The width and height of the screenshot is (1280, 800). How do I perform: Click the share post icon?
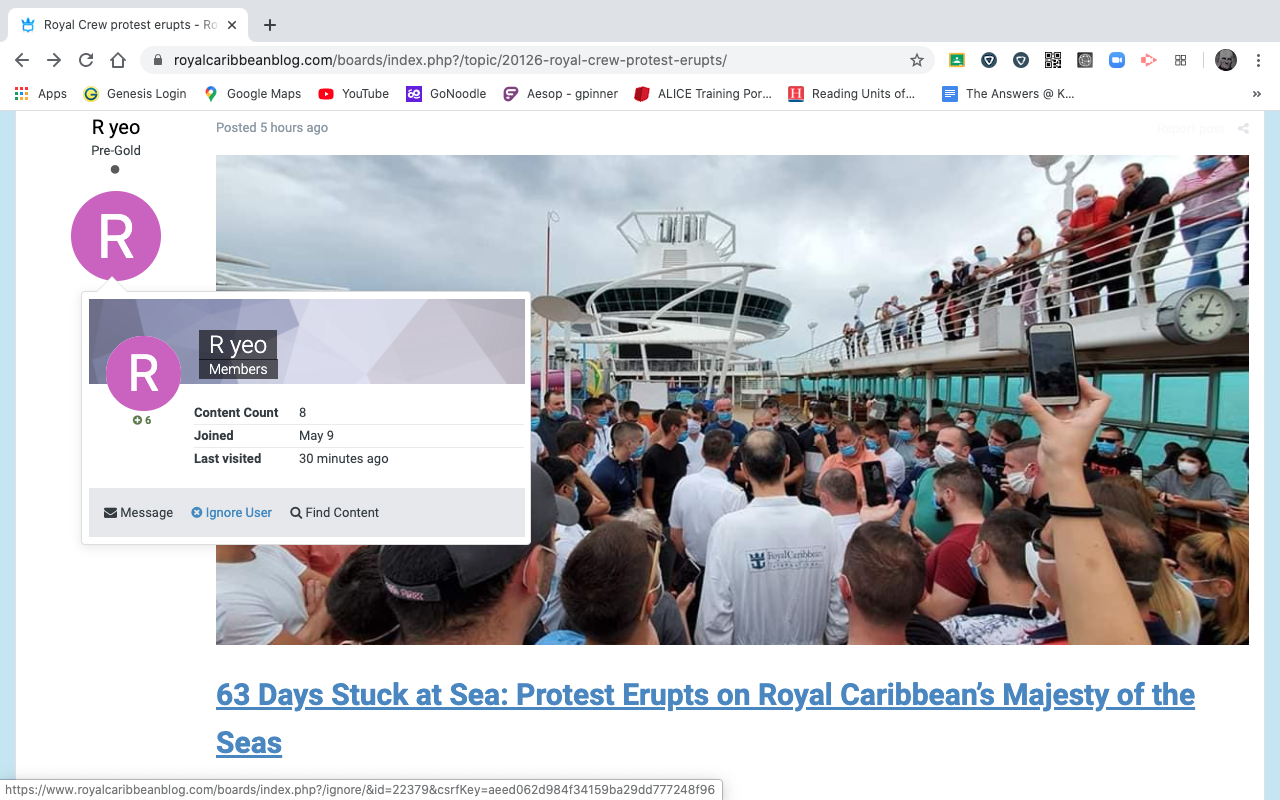click(x=1243, y=128)
